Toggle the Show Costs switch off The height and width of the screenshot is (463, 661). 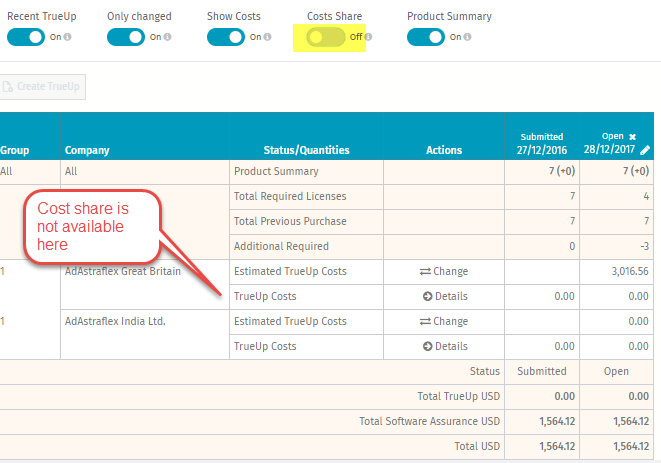(x=226, y=37)
